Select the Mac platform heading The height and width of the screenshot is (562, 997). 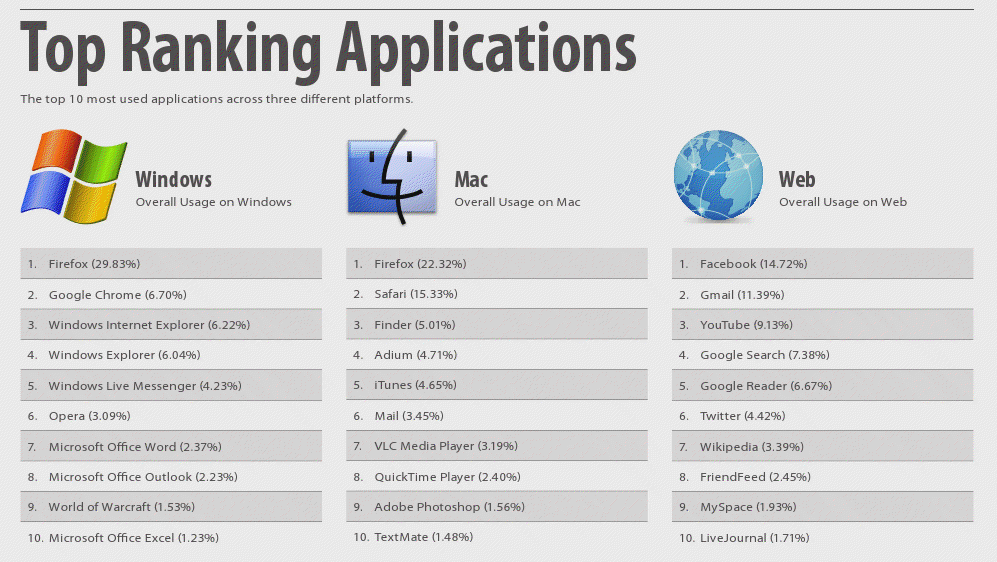click(471, 180)
